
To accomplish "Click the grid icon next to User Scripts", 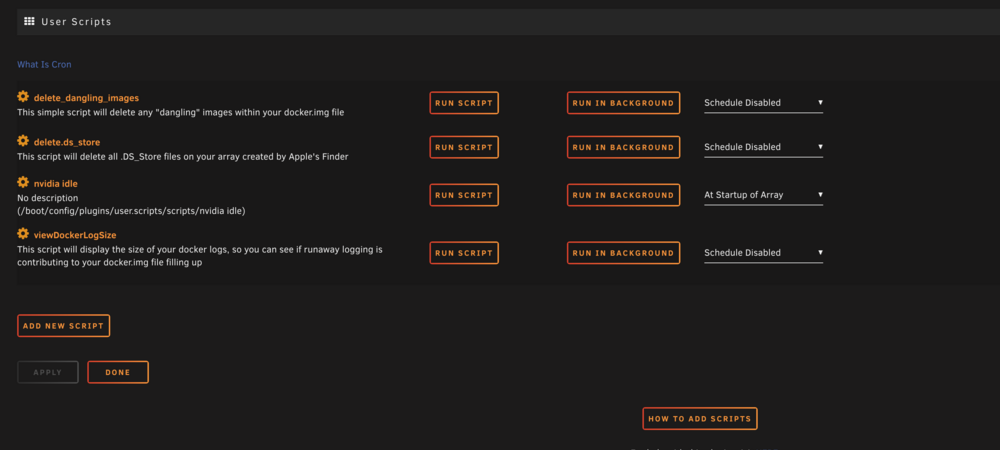I will pyautogui.click(x=29, y=22).
